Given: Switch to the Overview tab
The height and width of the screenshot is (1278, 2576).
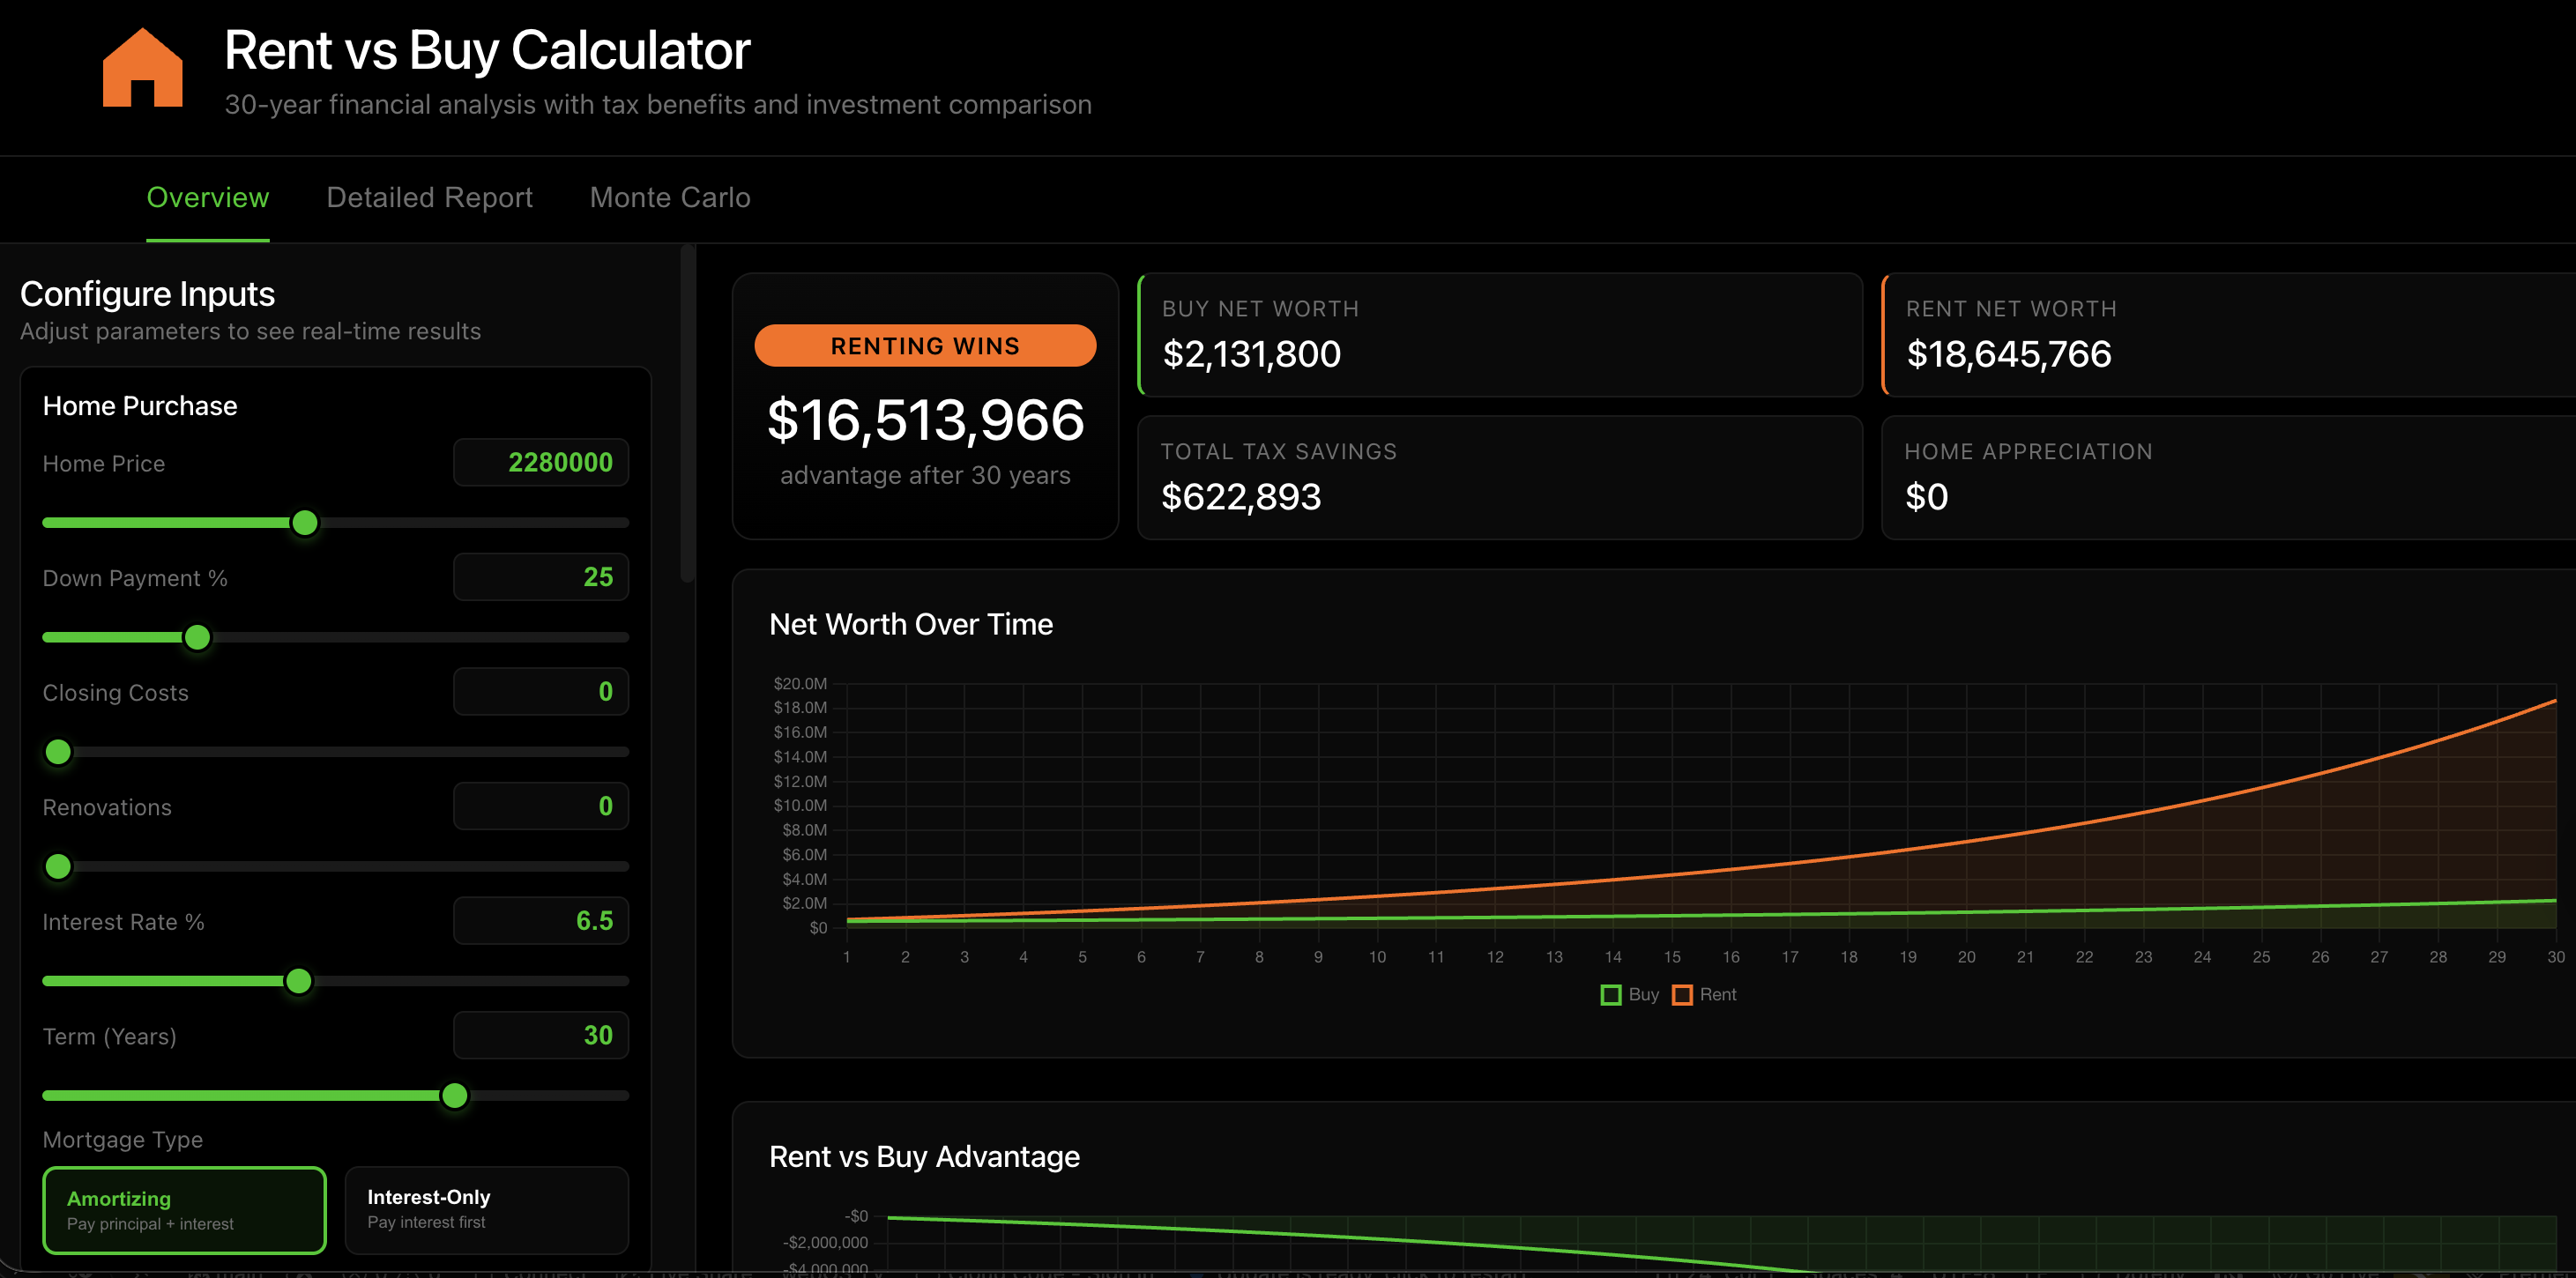Looking at the screenshot, I should click(208, 197).
